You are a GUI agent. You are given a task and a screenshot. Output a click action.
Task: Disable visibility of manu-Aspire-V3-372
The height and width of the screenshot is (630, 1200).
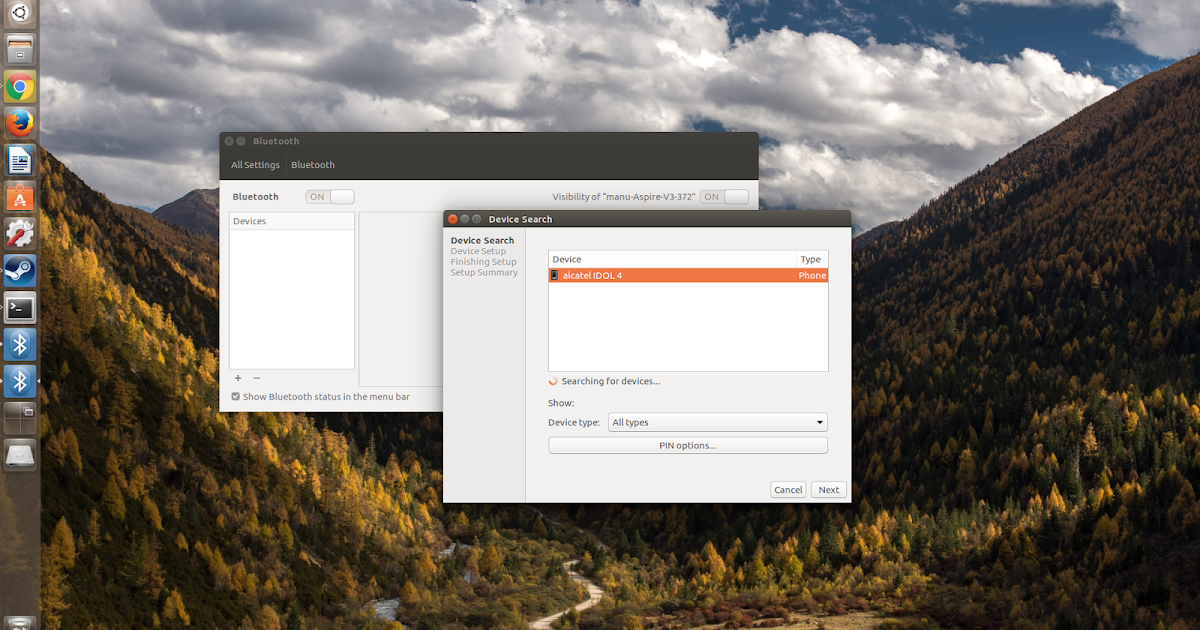pyautogui.click(x=723, y=196)
